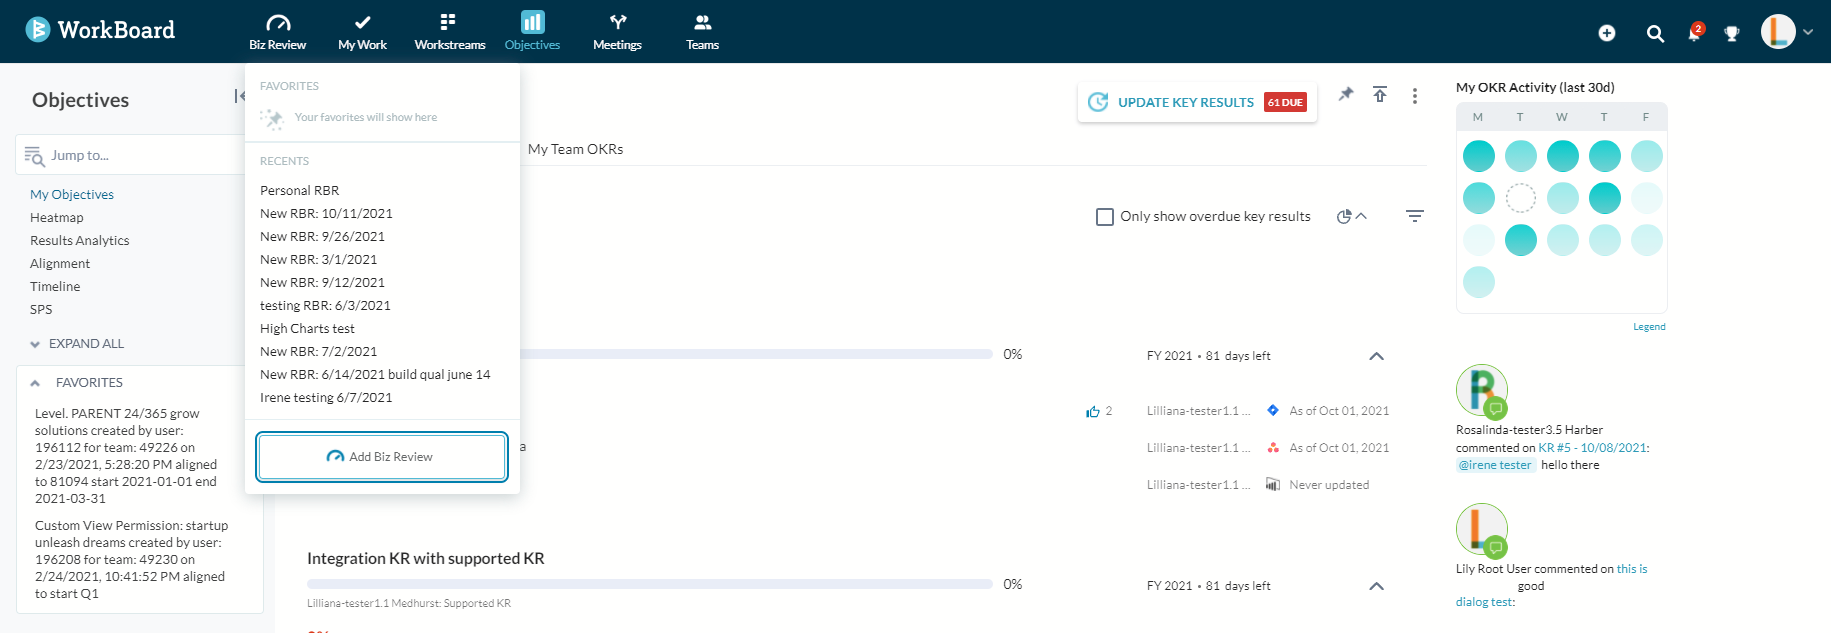1831x633 pixels.
Task: Open the user avatar in top bar
Action: [1778, 31]
